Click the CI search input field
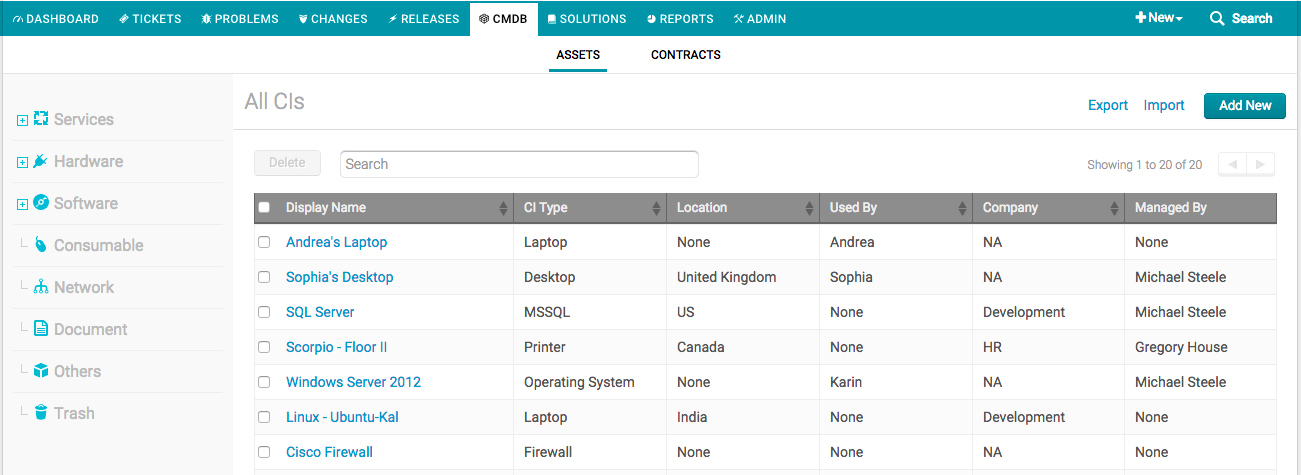This screenshot has height=475, width=1301. tap(519, 164)
